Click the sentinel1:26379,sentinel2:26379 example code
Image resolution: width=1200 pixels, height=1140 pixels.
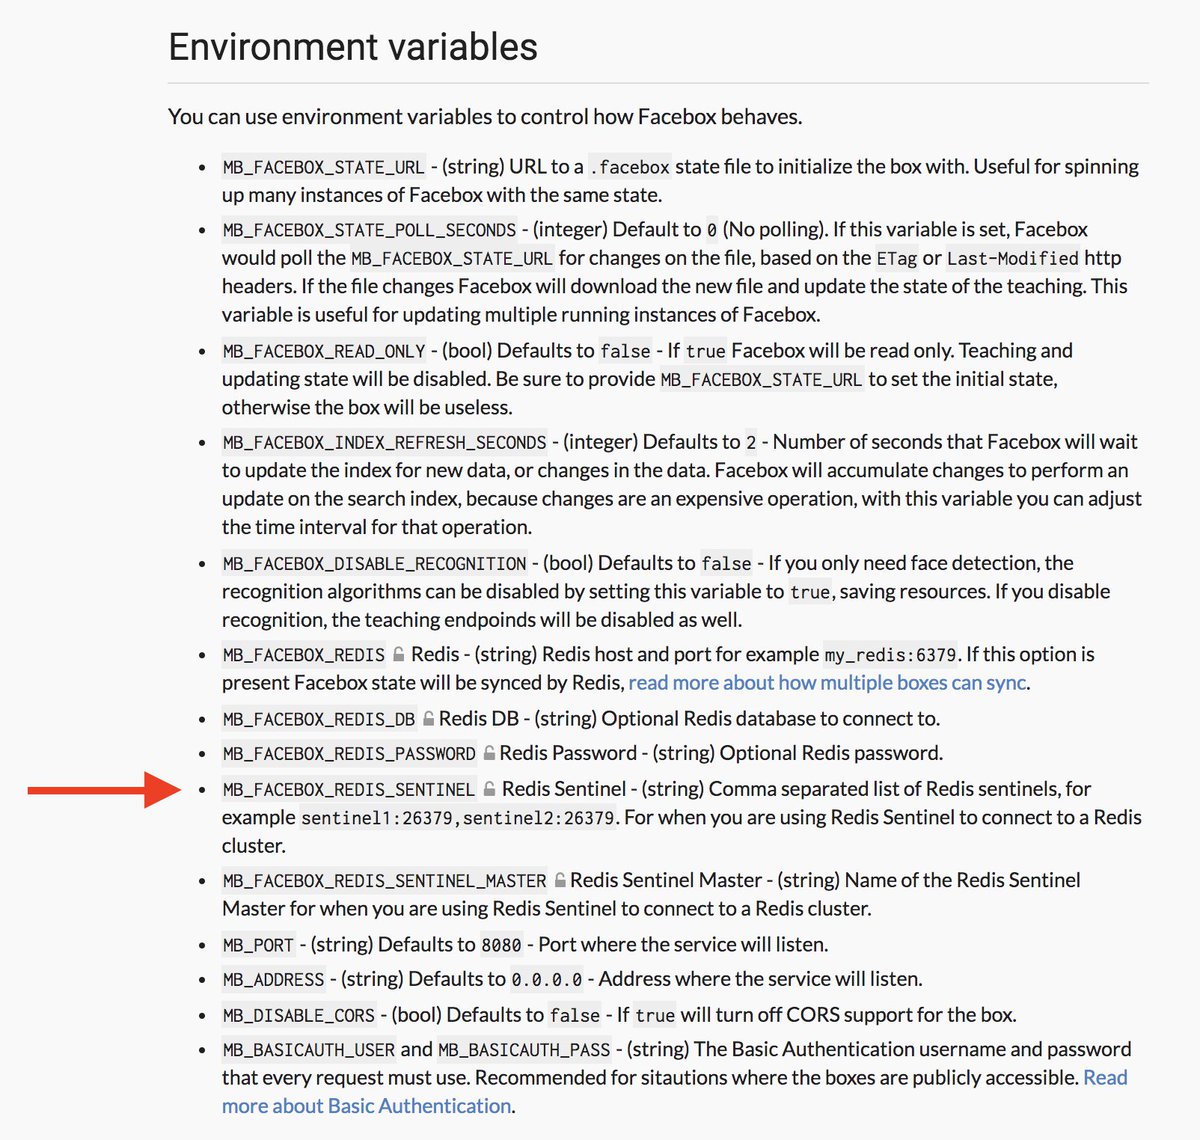(458, 818)
